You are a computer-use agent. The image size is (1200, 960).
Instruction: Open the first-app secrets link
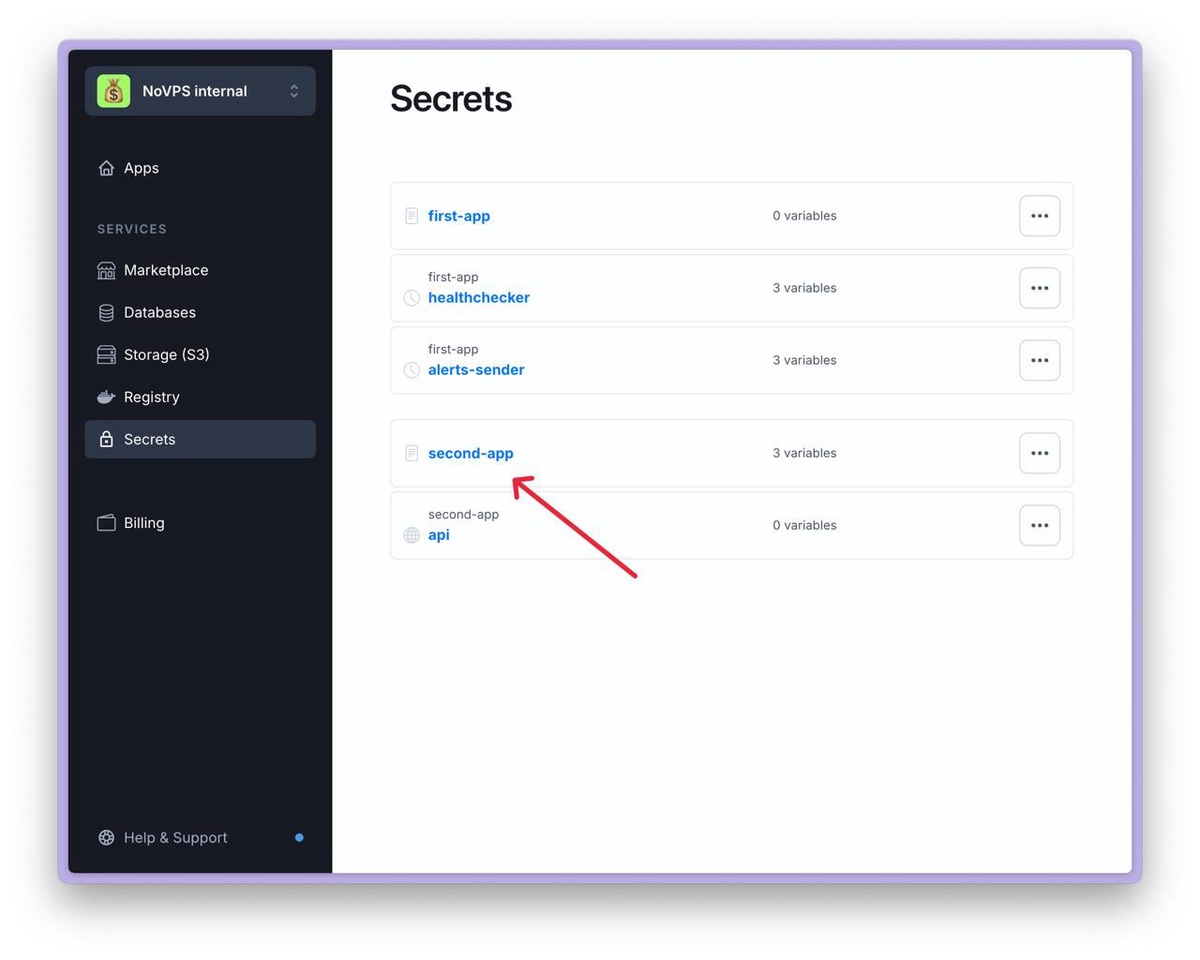[459, 216]
